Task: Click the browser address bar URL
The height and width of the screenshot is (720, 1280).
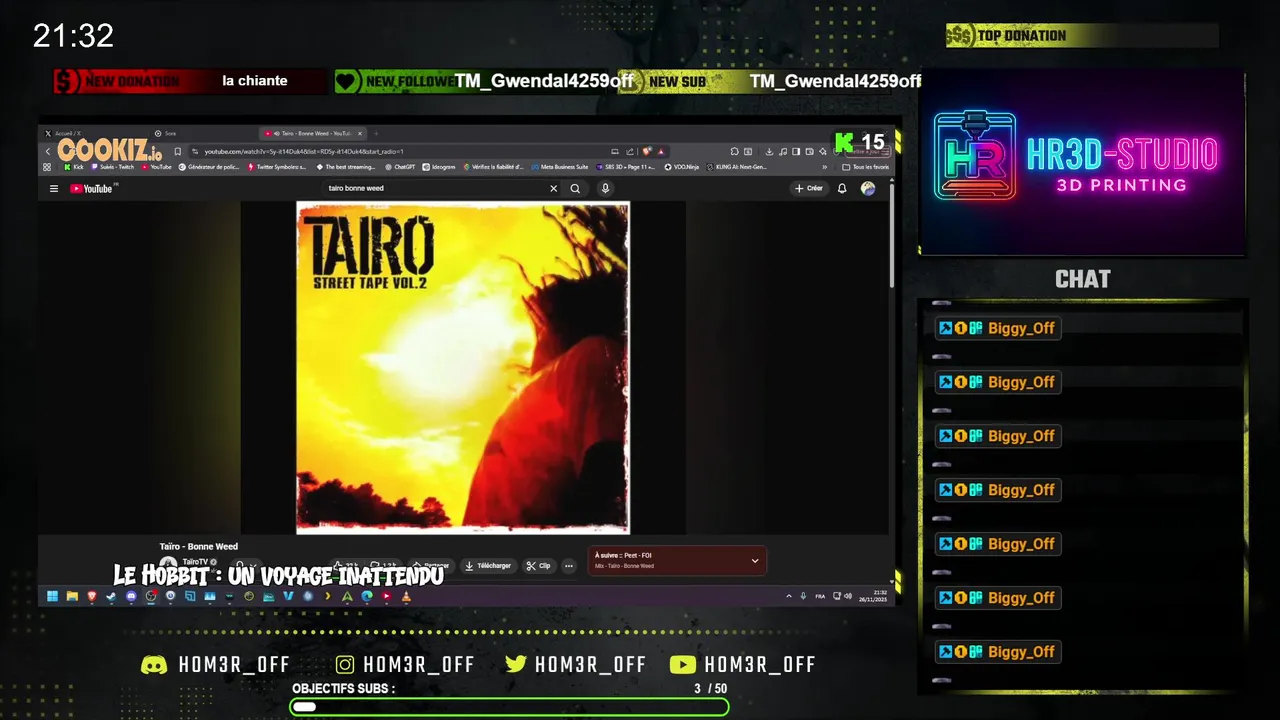Action: [304, 151]
